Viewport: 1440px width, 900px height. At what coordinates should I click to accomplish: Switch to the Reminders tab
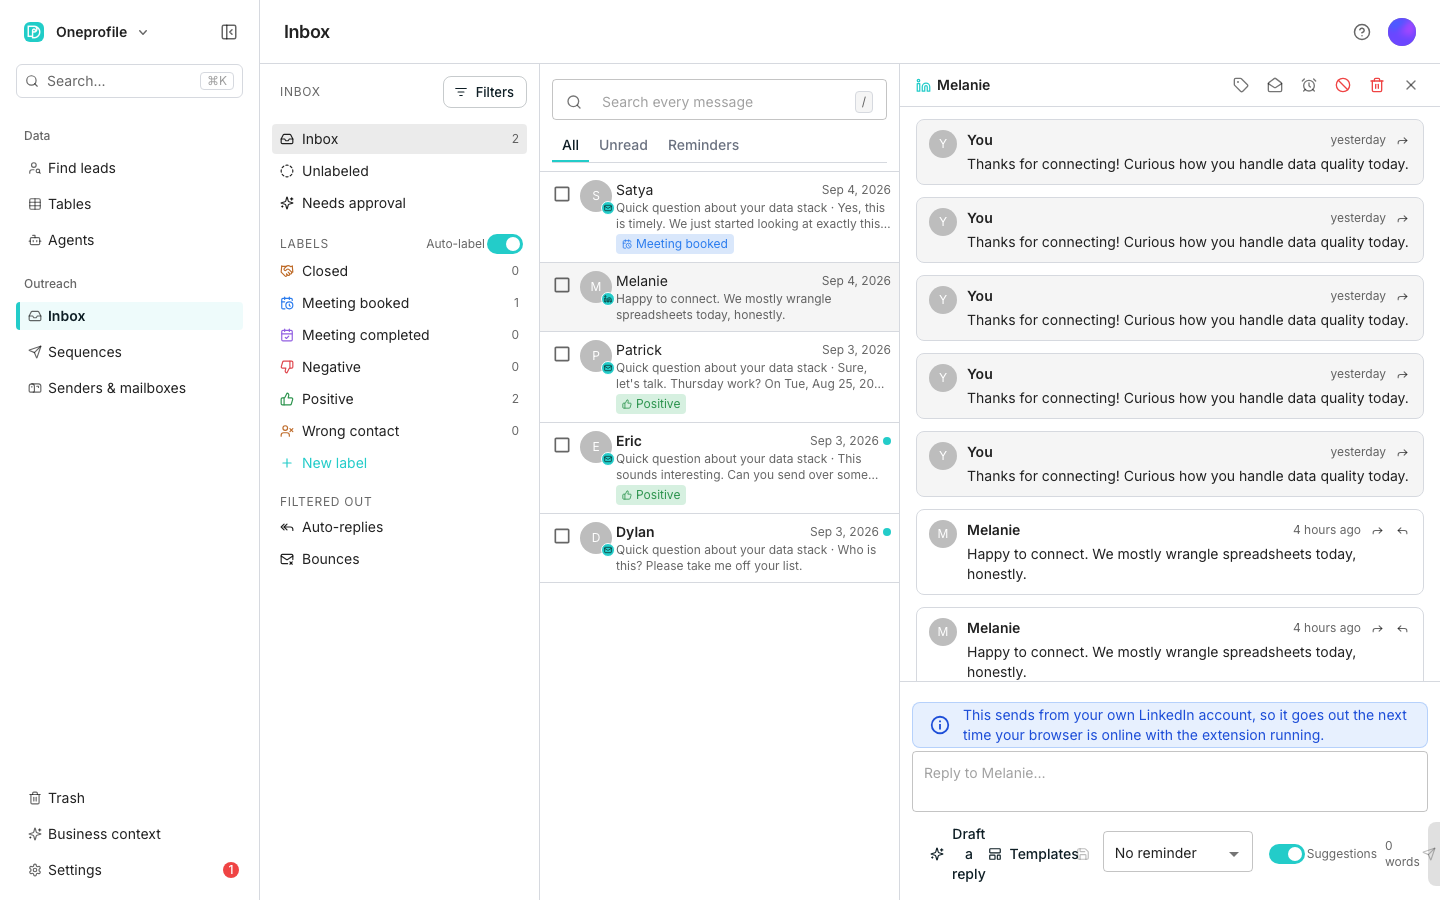703,145
